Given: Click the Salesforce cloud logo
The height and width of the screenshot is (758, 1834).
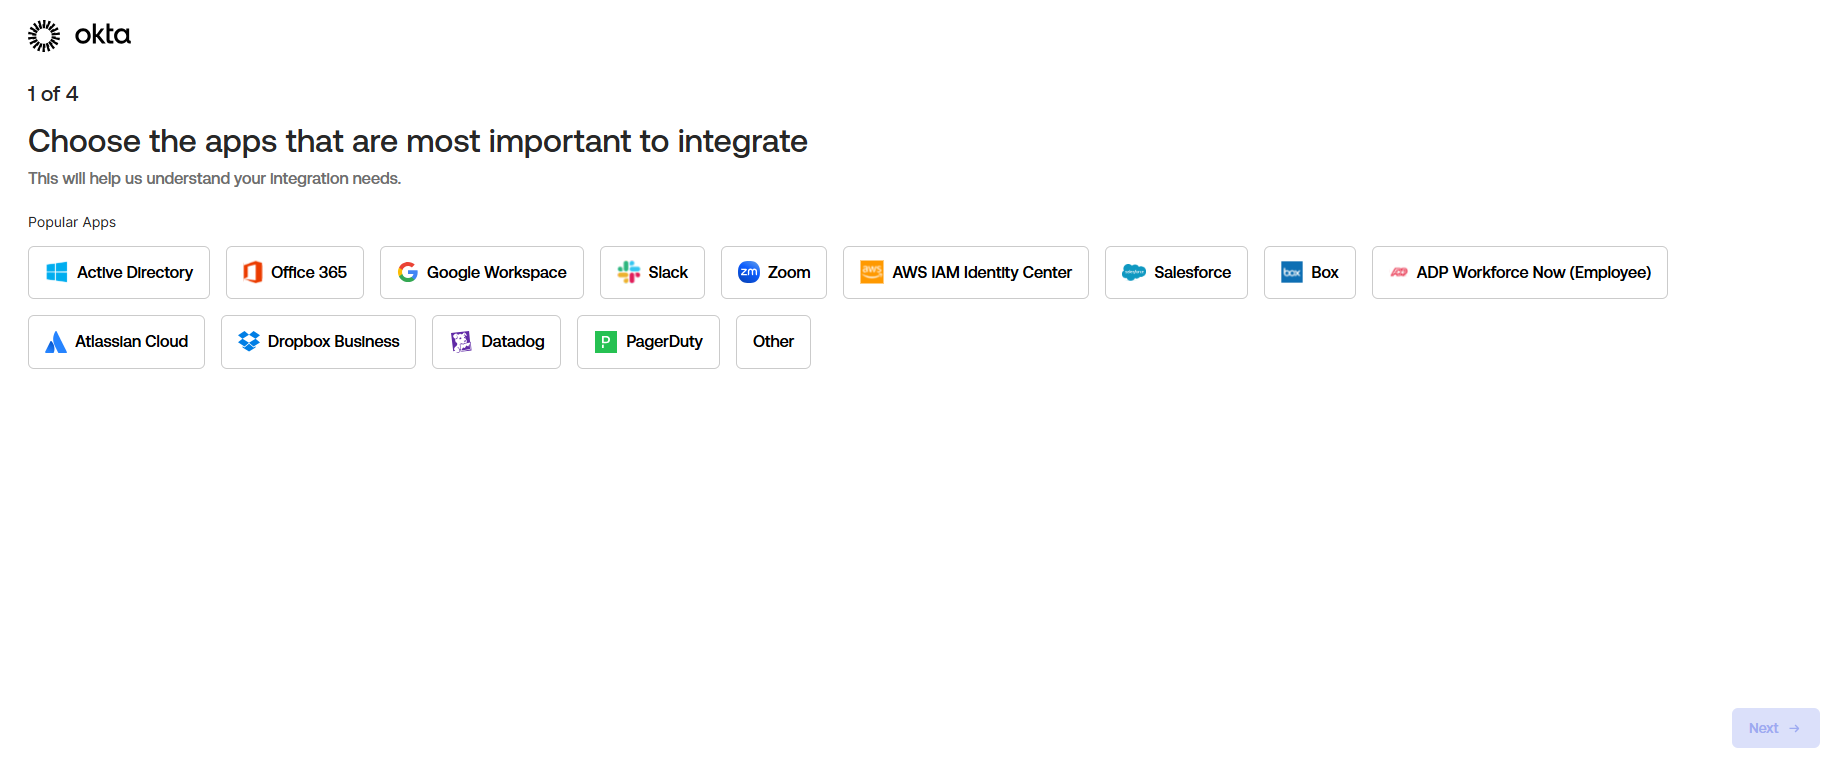Looking at the screenshot, I should [1133, 272].
